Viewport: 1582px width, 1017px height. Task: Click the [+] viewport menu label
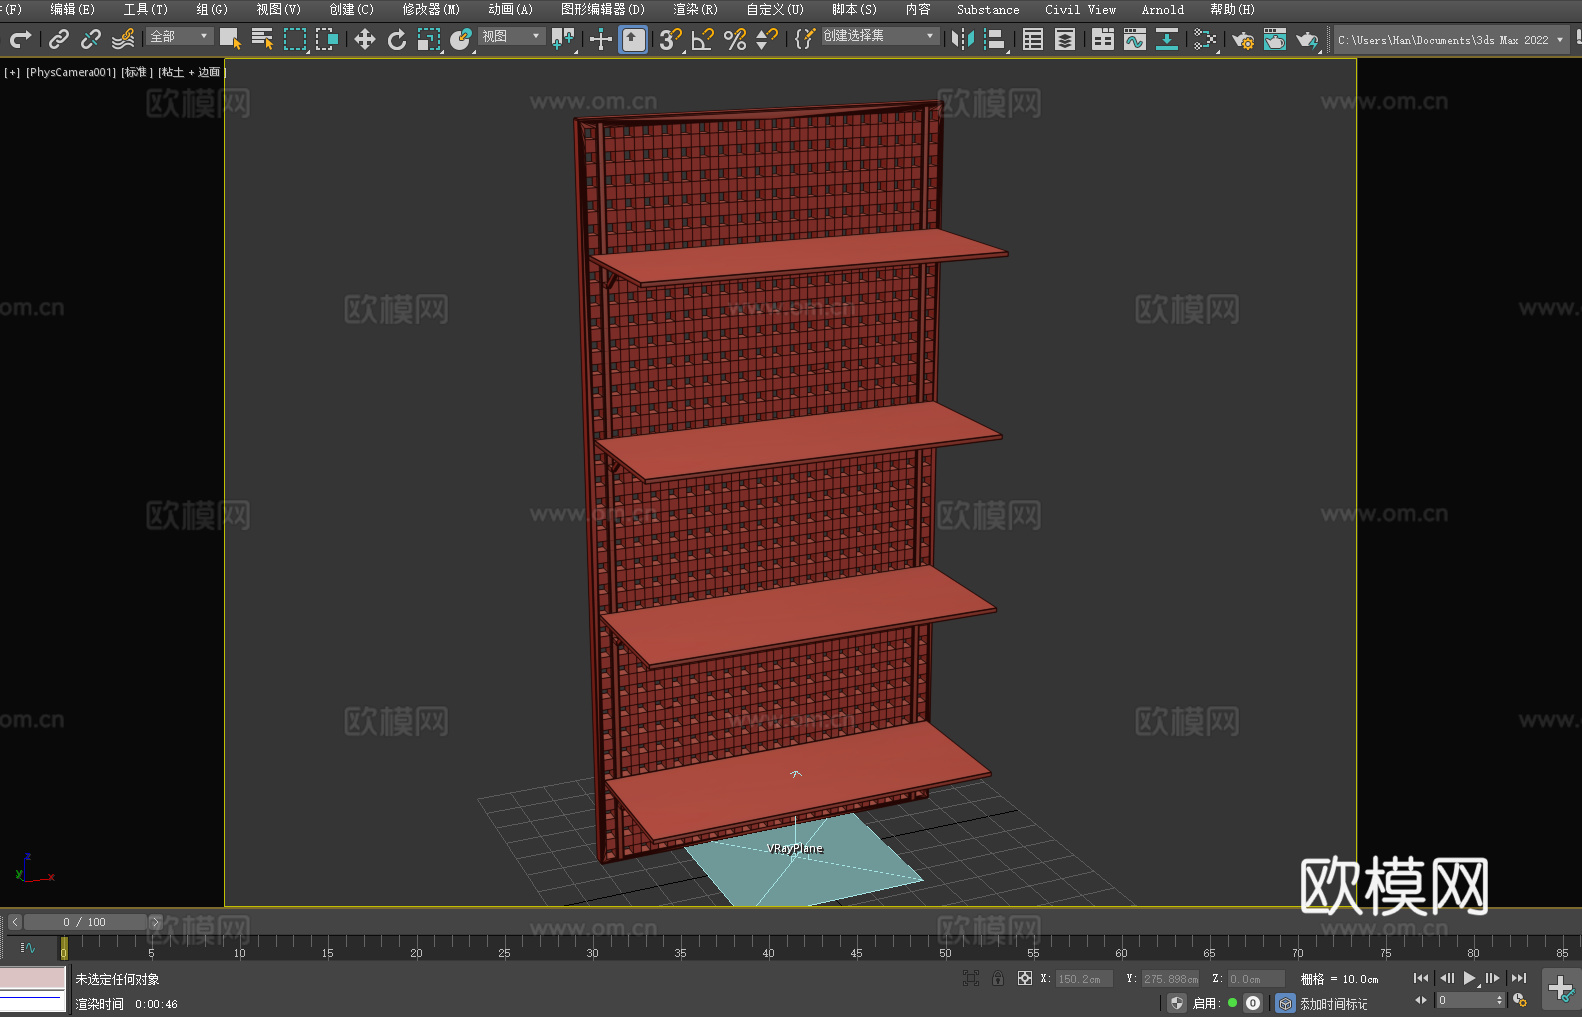tap(12, 72)
